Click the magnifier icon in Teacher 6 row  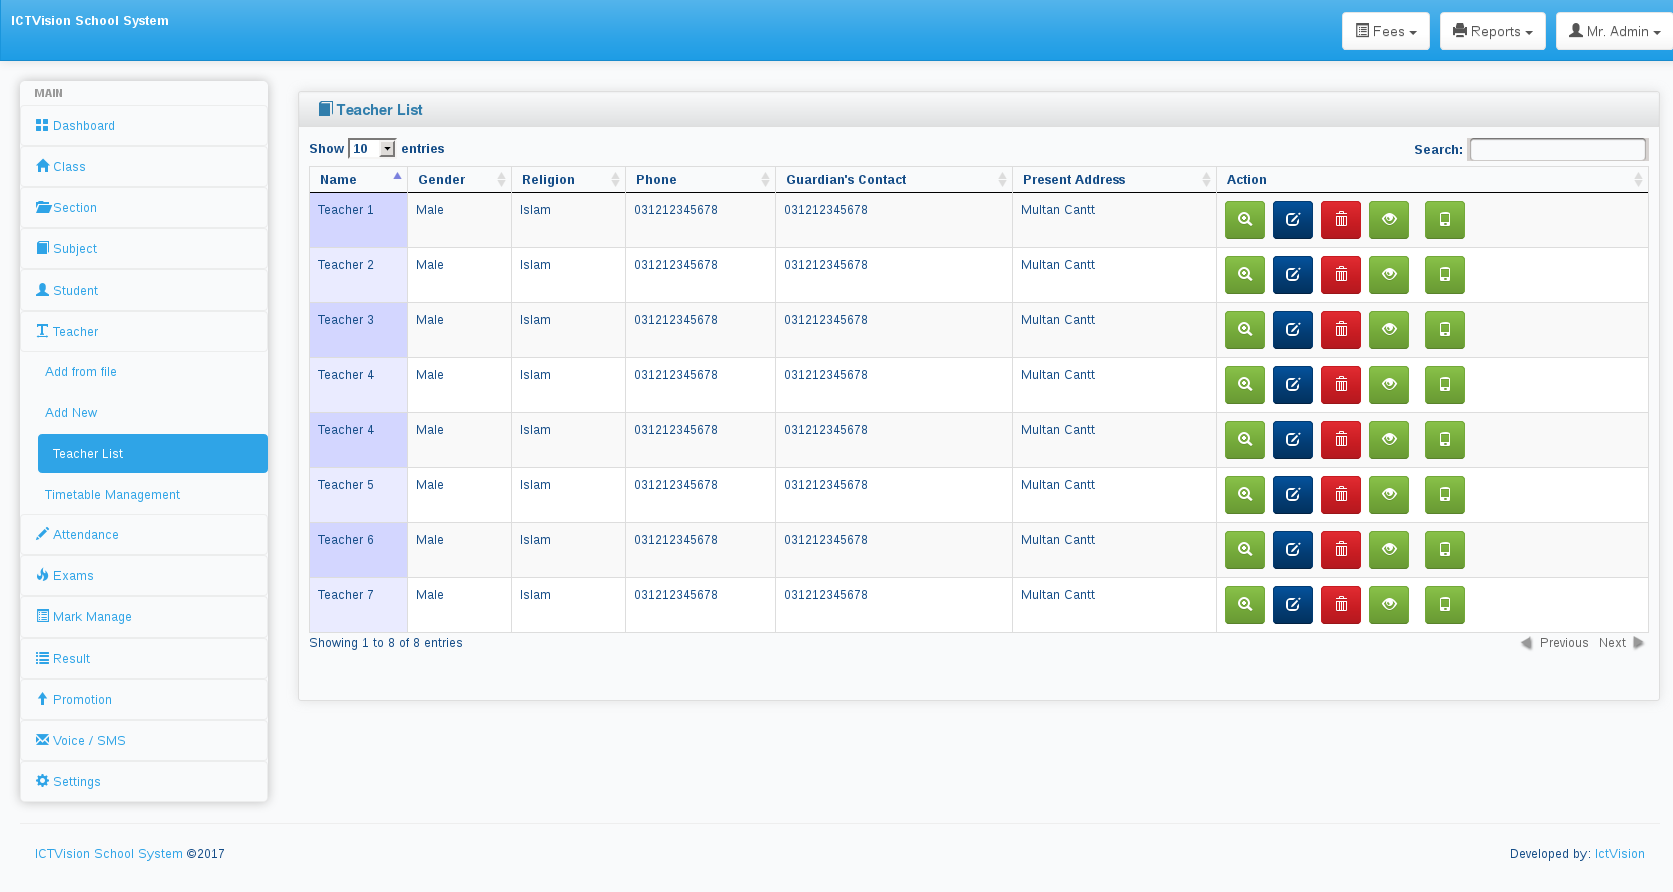pos(1244,550)
